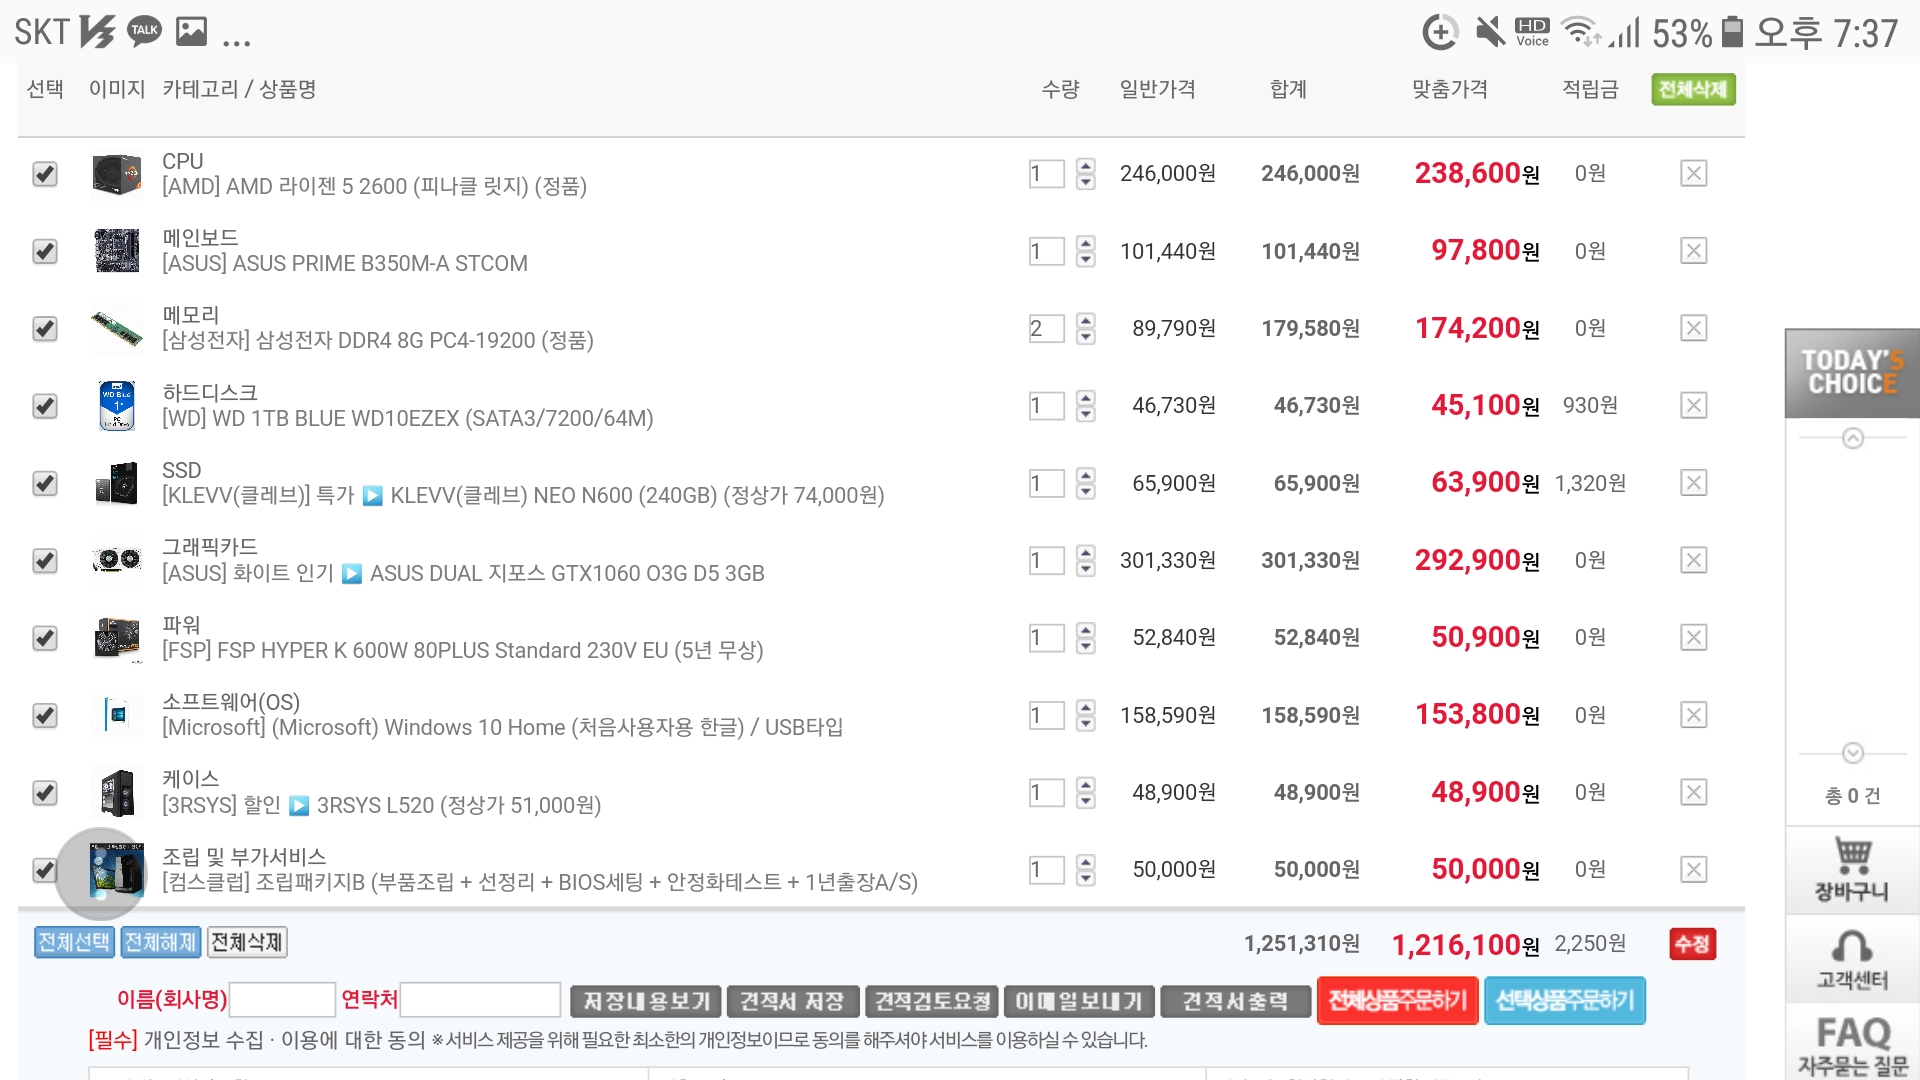Click the green 전체삭제 header button
Screen dimensions: 1920x1080
[1693, 90]
